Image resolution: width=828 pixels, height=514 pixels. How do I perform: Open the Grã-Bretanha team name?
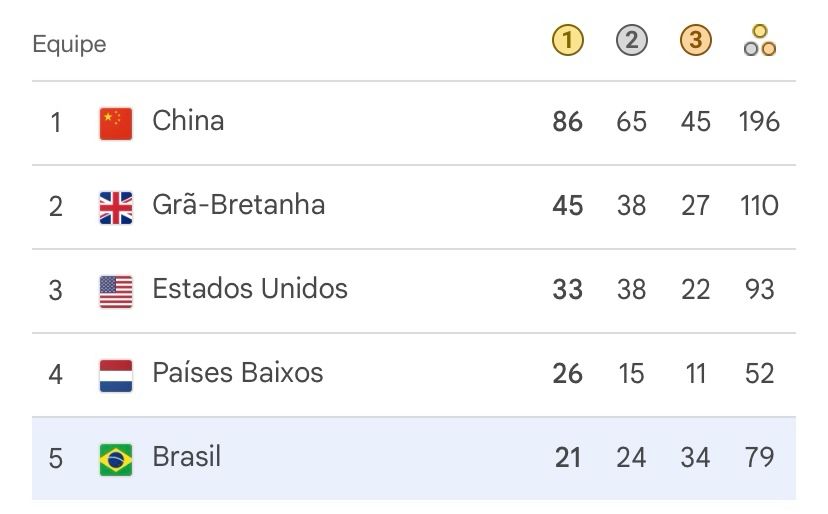[x=238, y=205]
